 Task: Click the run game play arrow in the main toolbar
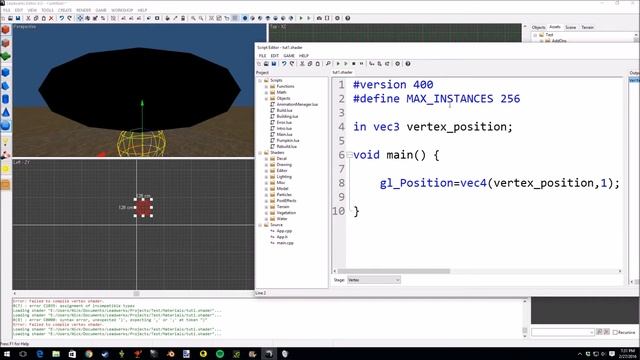(301, 18)
